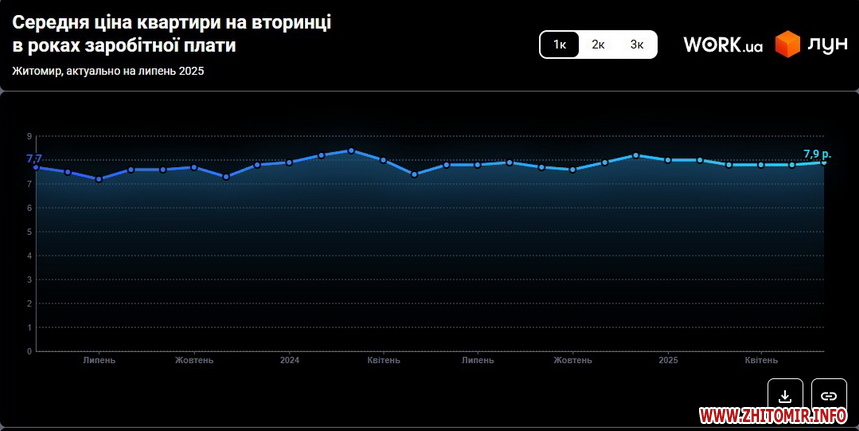The height and width of the screenshot is (431, 859).
Task: Click the www.zhitomir.info watermark
Action: coord(774,415)
